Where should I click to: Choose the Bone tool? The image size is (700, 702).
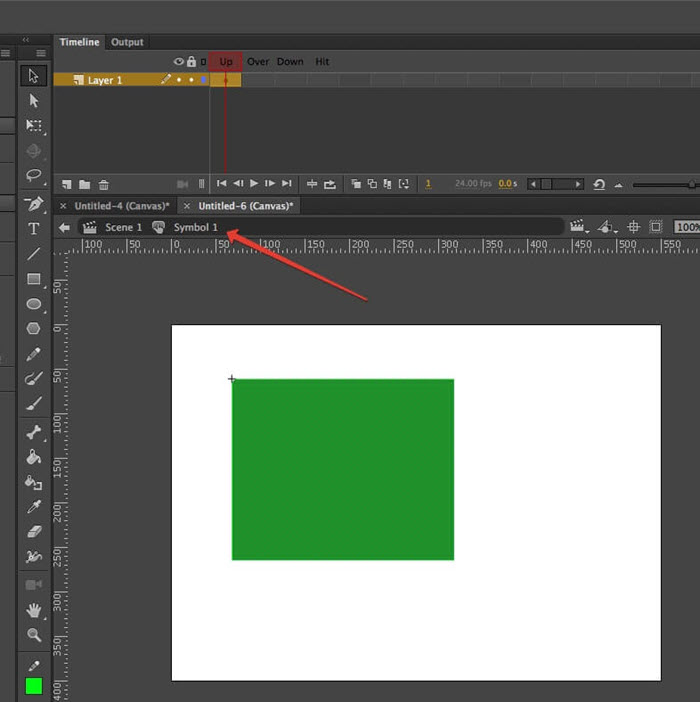(33, 432)
